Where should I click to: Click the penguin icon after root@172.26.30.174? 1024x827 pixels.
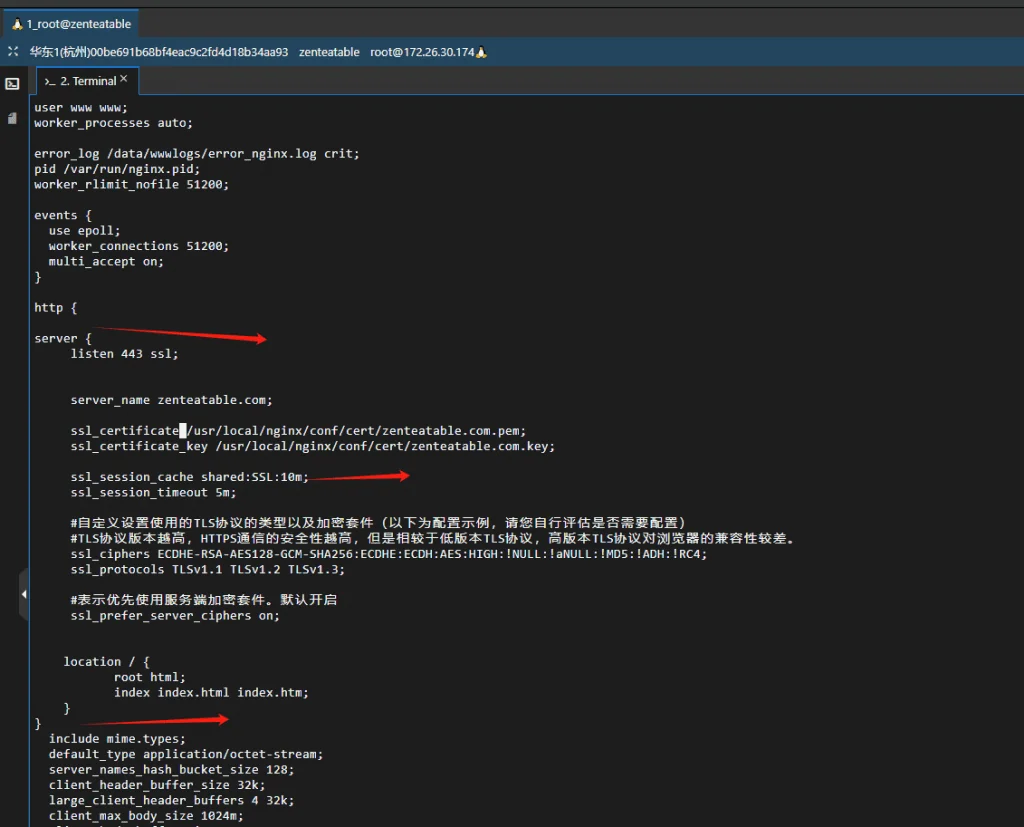pos(481,52)
